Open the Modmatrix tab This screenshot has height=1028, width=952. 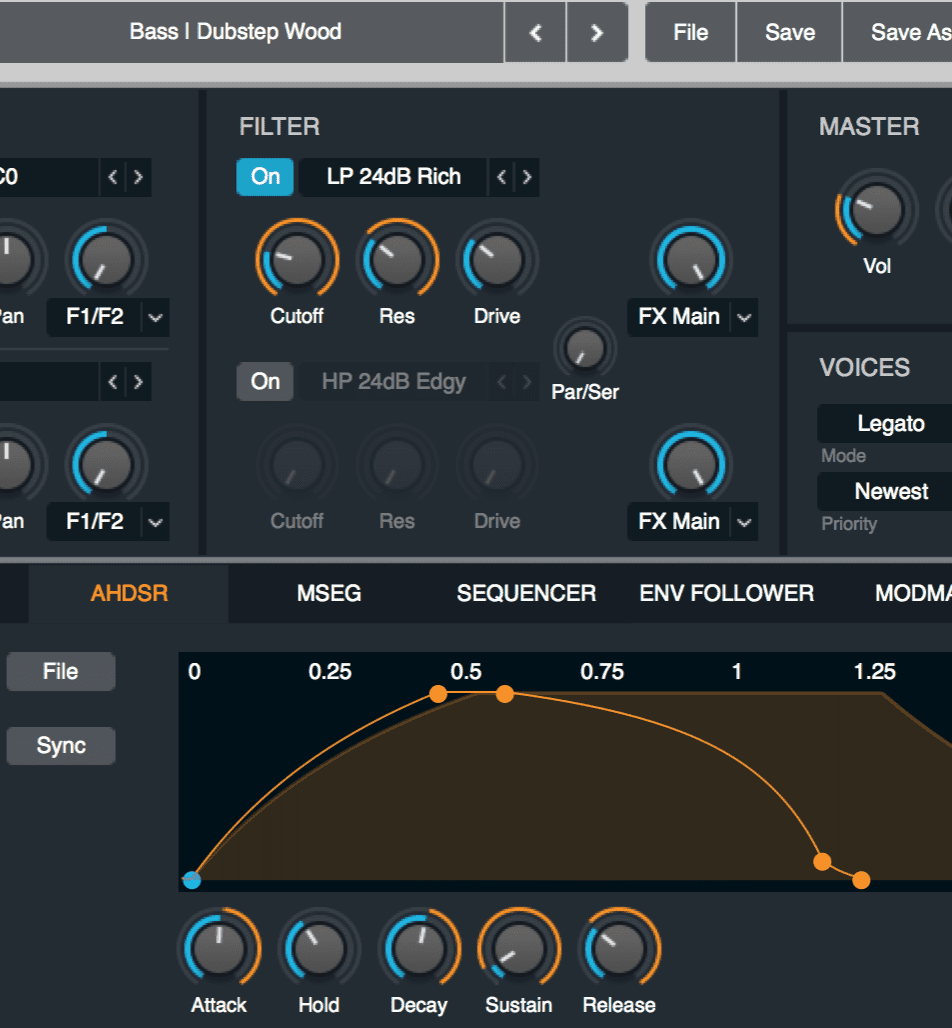pos(913,593)
